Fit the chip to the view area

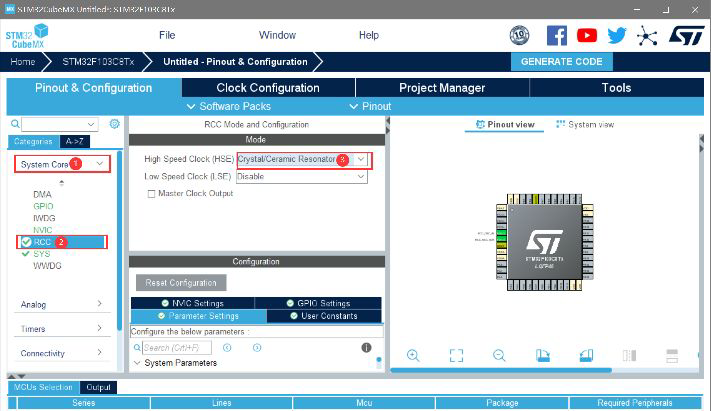pos(456,355)
